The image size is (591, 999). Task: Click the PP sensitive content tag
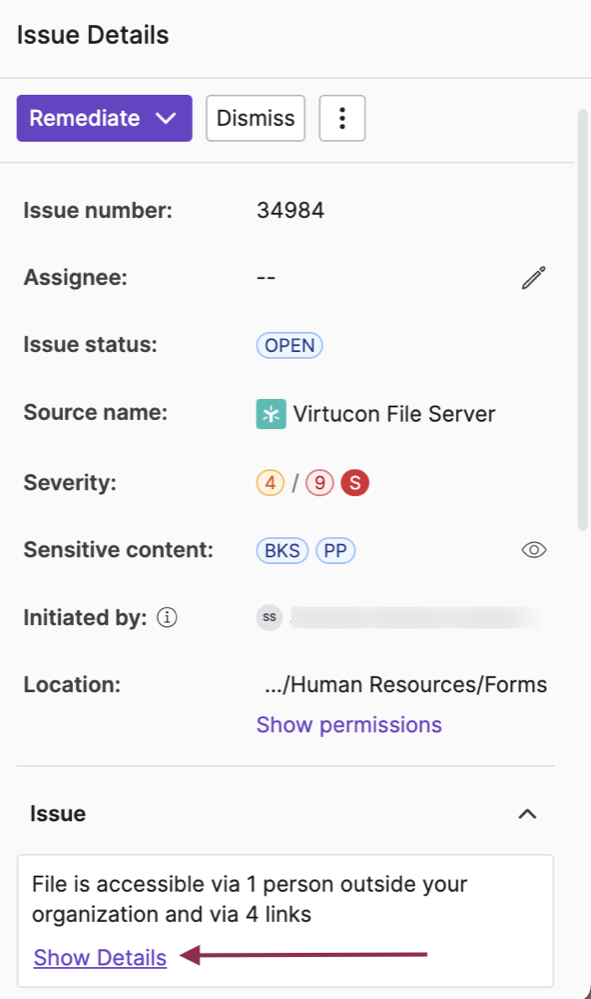[x=336, y=550]
